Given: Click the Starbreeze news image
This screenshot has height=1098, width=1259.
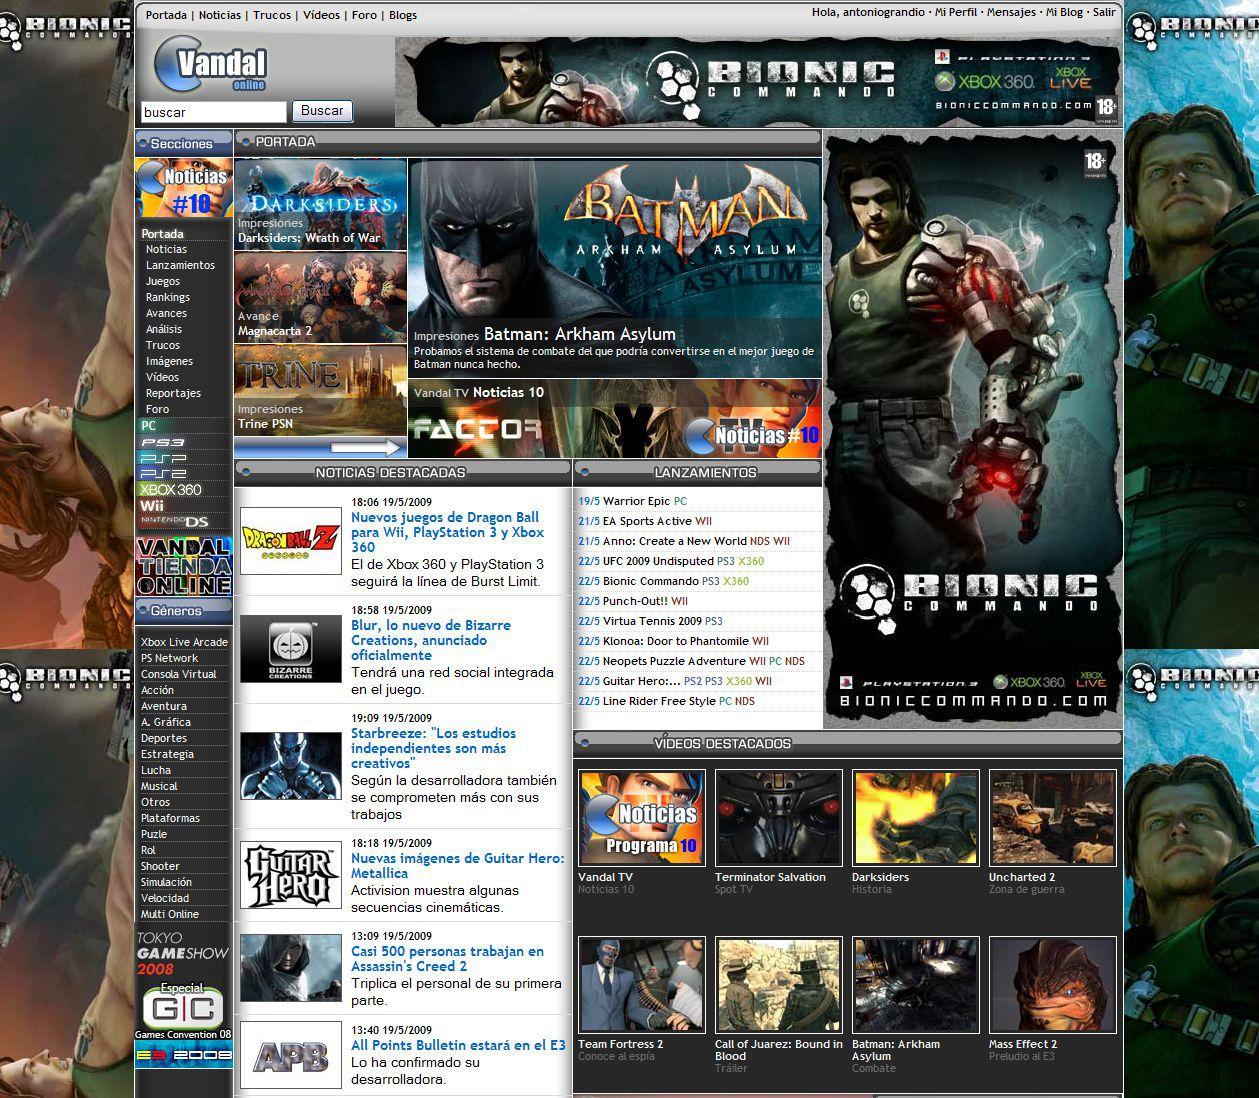Looking at the screenshot, I should click(291, 766).
